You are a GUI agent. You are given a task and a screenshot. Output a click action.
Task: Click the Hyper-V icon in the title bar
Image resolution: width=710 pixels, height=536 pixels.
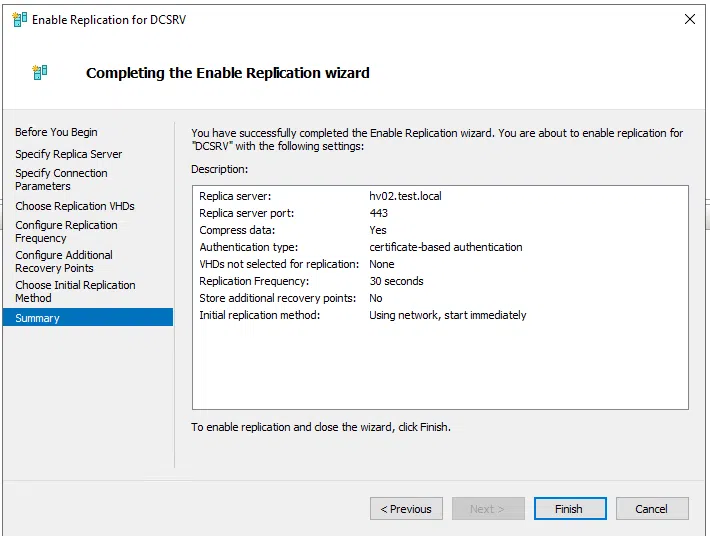(19, 19)
